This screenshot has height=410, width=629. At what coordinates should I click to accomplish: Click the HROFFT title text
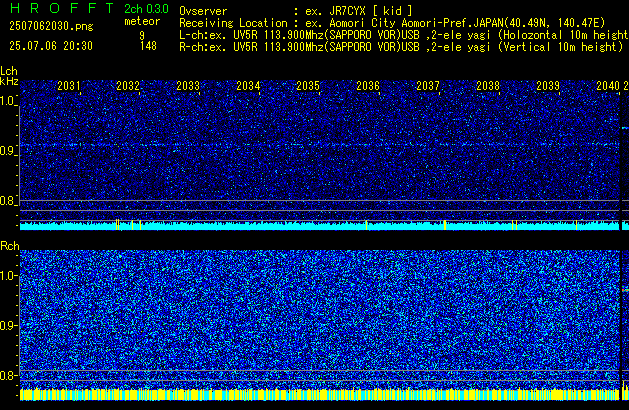(x=61, y=8)
